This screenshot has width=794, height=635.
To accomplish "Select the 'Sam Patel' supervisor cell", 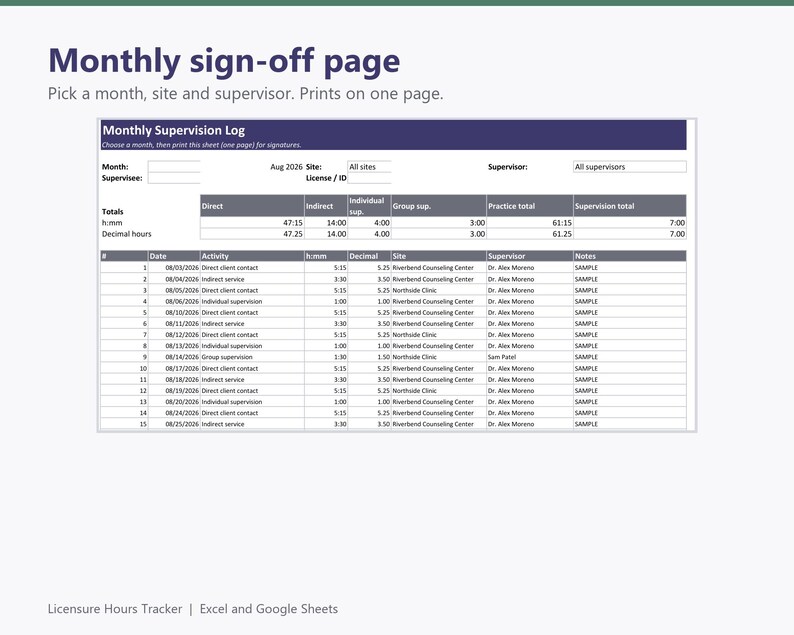I will [x=530, y=357].
